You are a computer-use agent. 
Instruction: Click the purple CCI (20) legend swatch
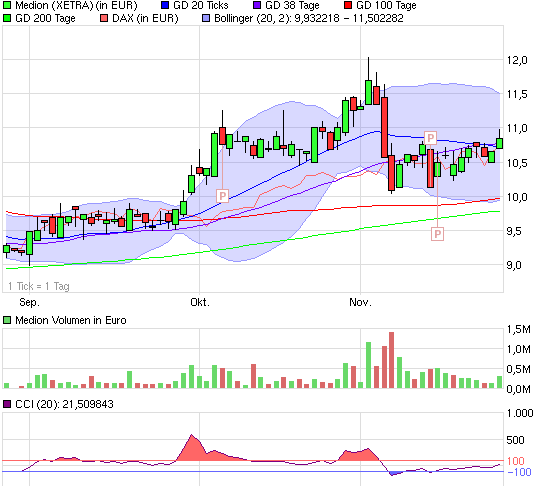[x=7, y=404]
